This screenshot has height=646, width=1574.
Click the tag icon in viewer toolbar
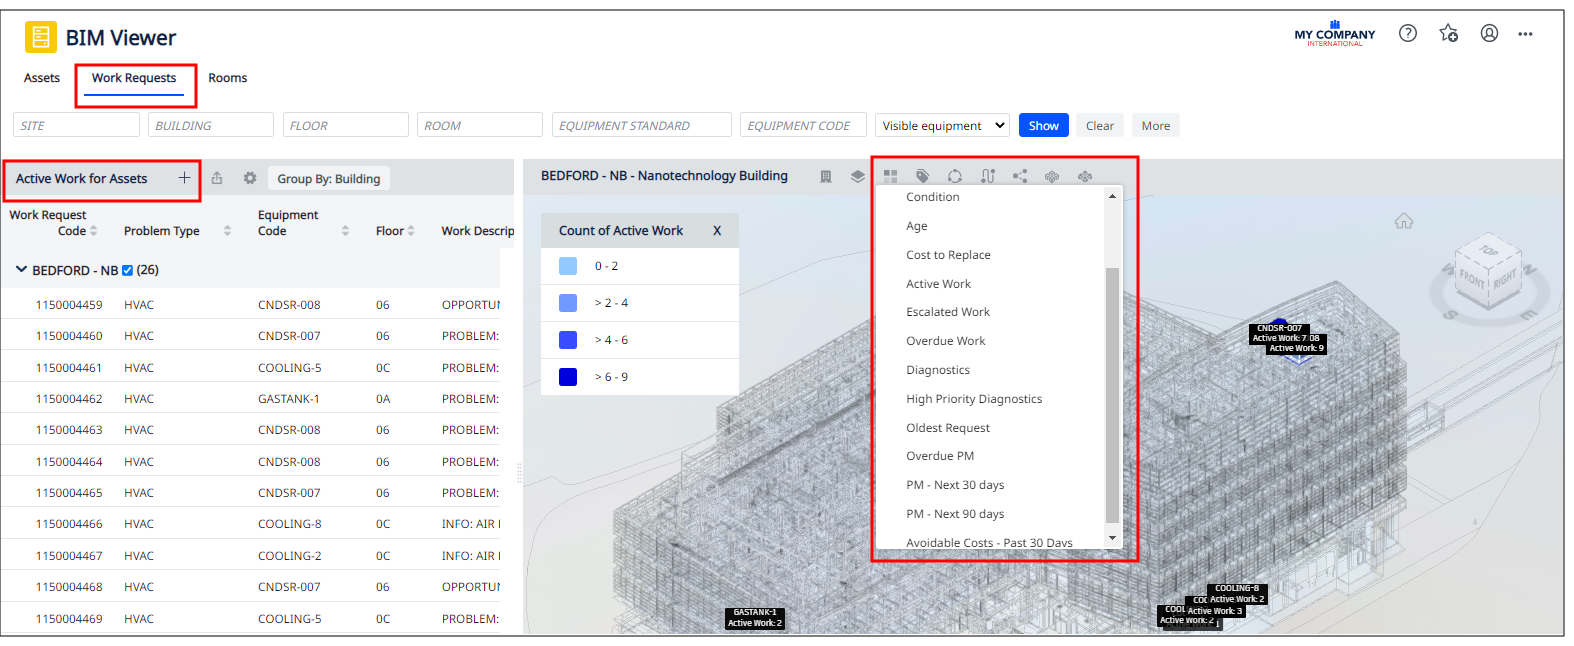coord(922,177)
